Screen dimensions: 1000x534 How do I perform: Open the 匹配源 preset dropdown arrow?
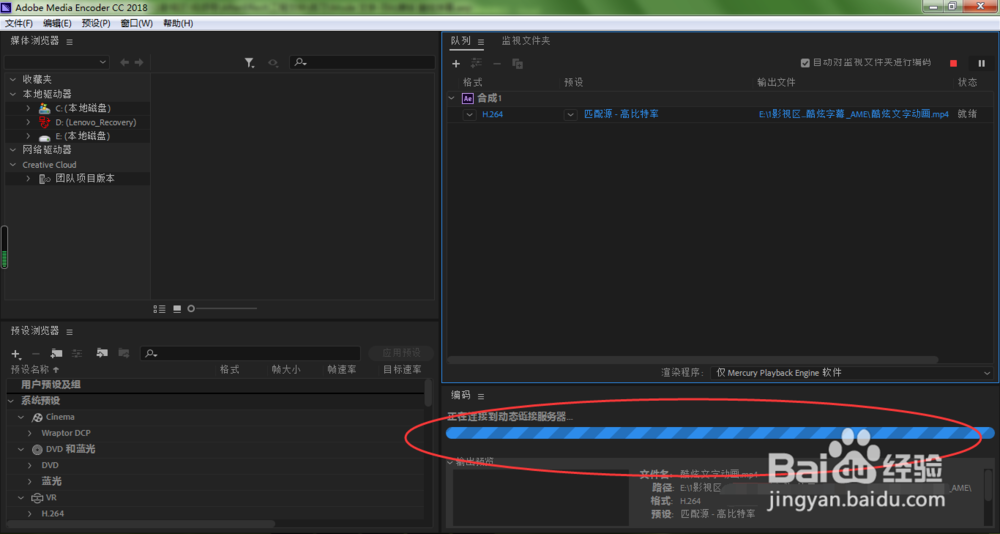tap(570, 115)
